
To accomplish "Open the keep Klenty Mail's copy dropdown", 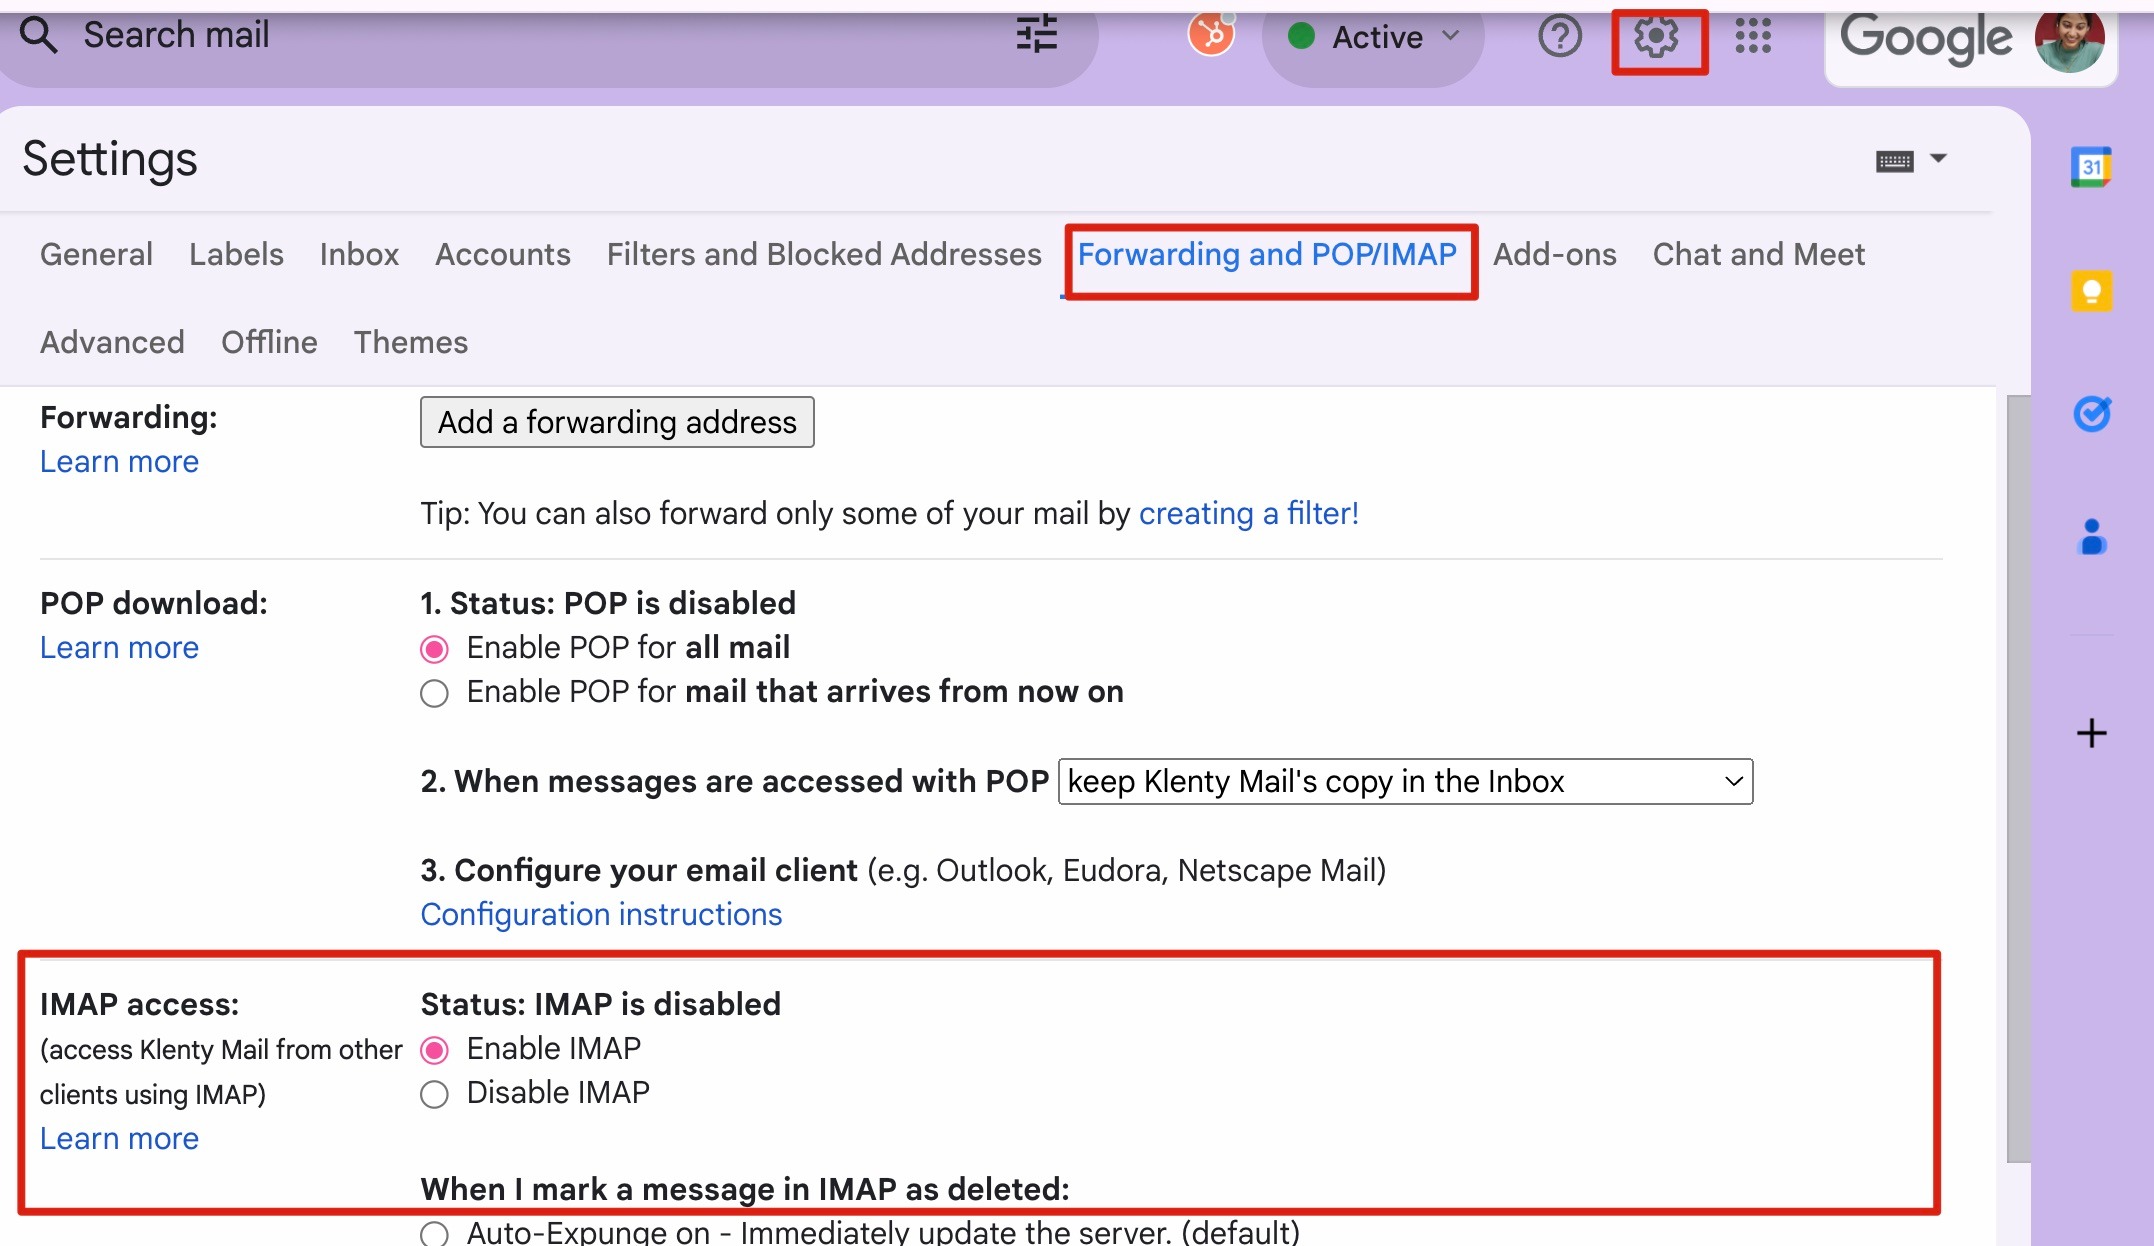I will 1404,781.
